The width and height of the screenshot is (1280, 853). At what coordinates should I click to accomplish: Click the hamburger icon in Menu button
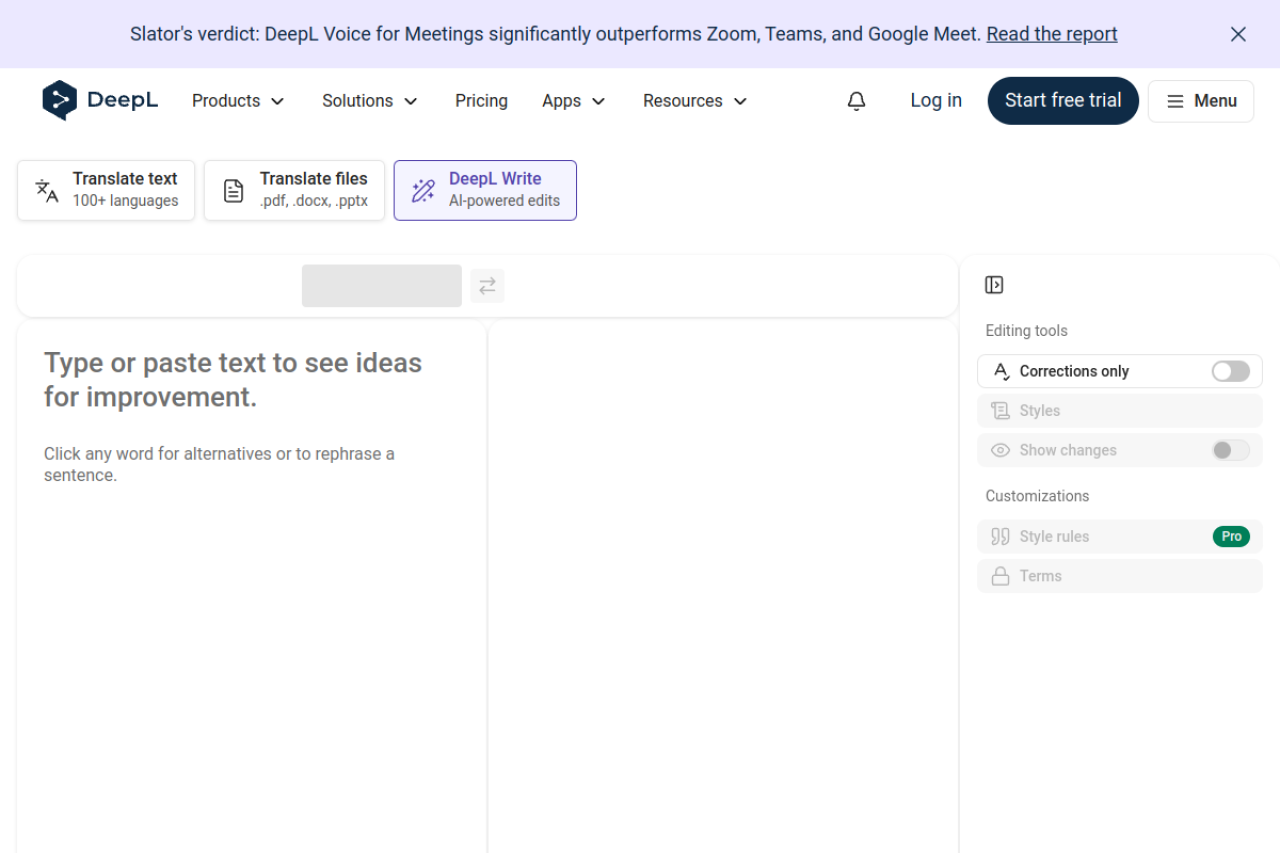click(x=1175, y=101)
